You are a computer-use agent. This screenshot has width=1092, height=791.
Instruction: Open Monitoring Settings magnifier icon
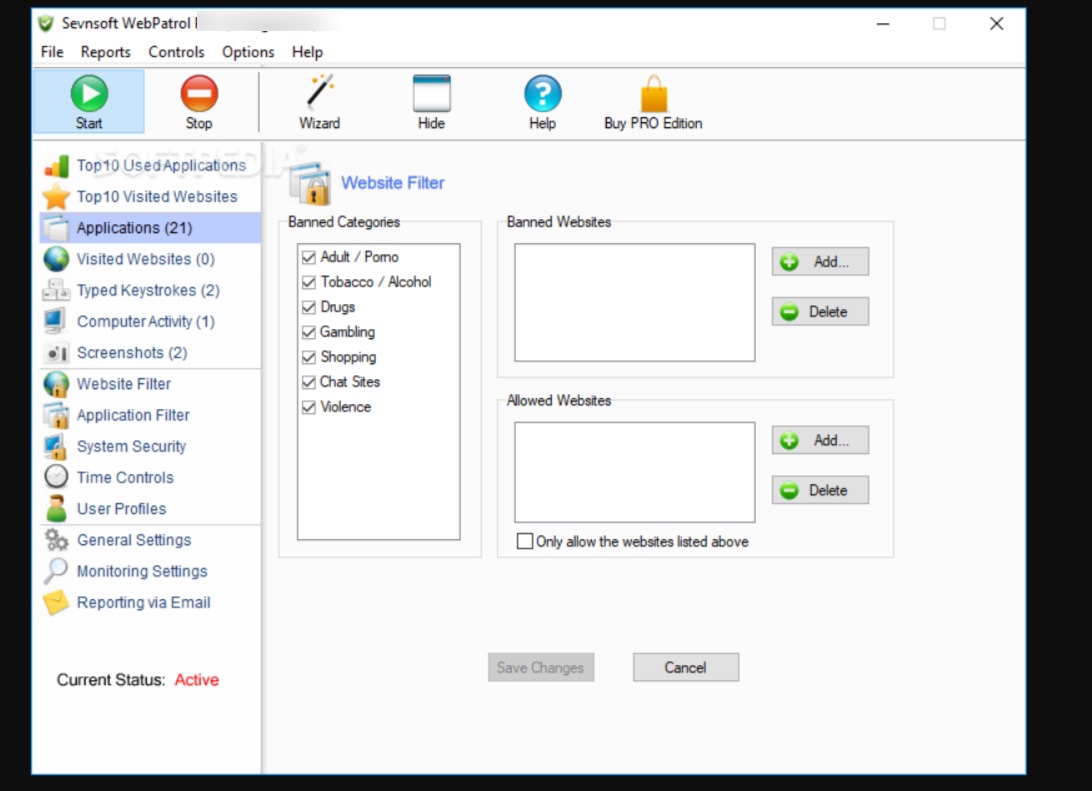tap(56, 572)
